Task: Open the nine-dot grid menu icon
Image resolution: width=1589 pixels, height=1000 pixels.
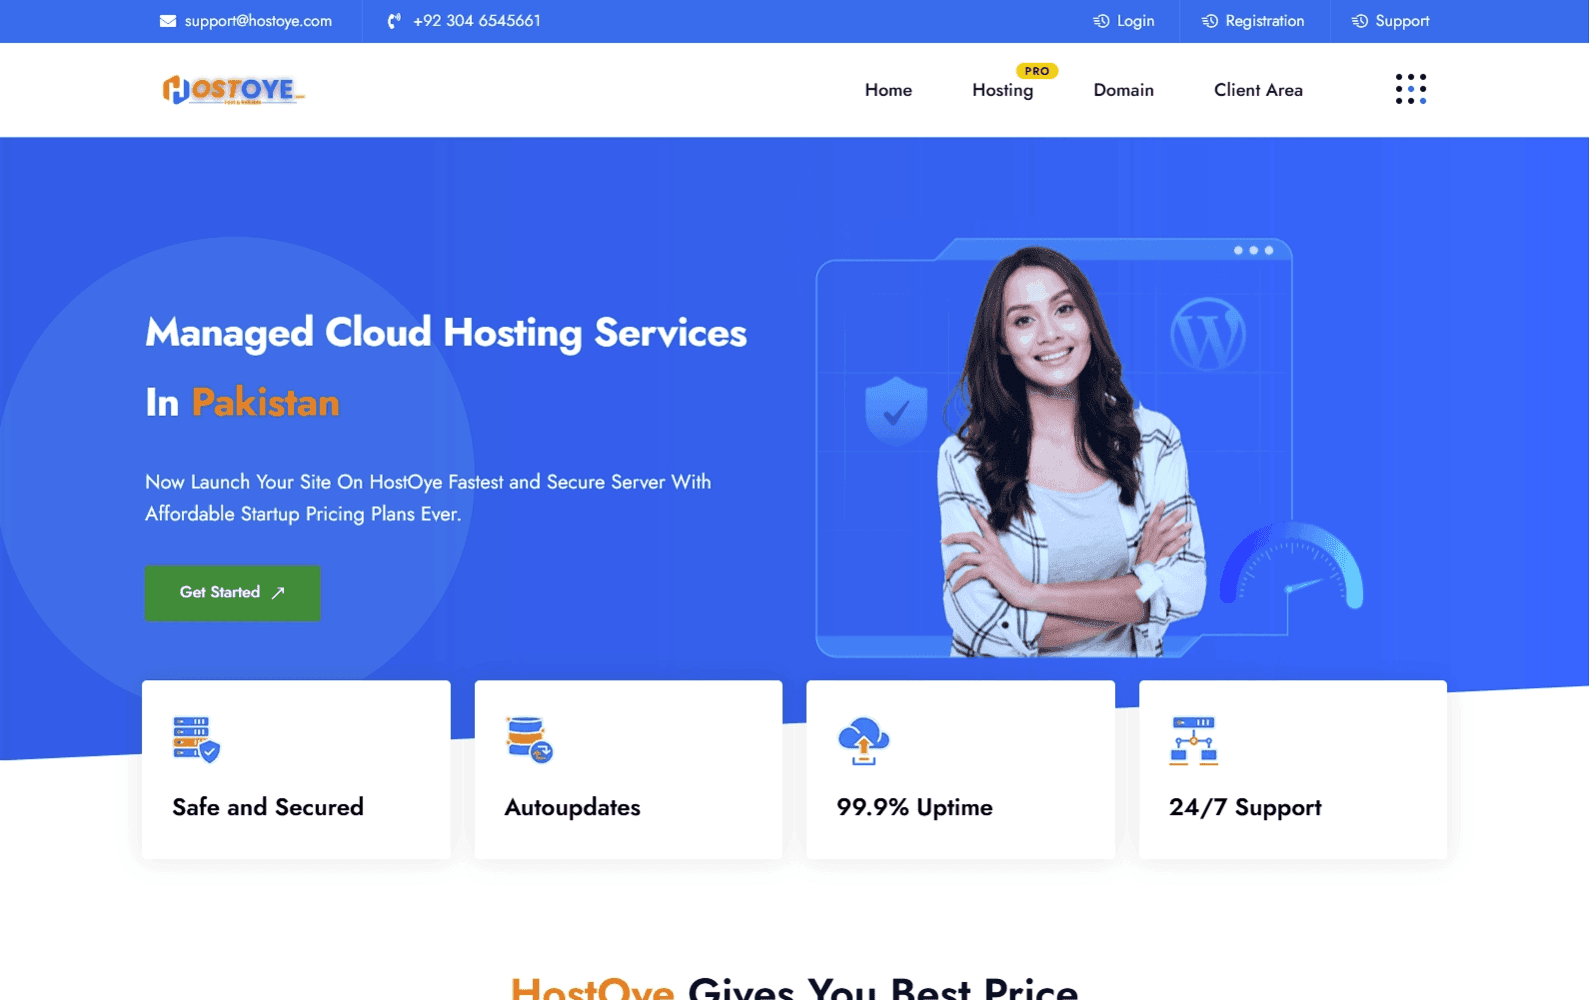Action: click(x=1410, y=89)
